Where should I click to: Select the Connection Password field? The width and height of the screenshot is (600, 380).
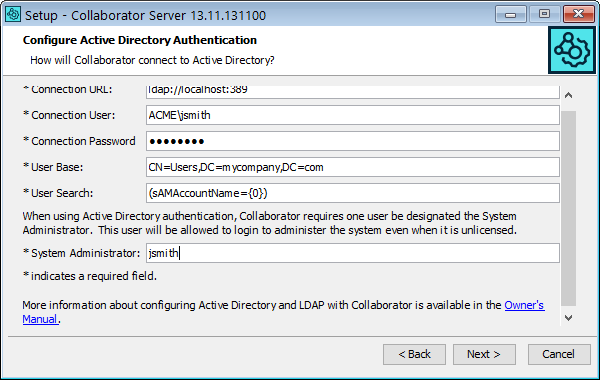tap(352, 141)
